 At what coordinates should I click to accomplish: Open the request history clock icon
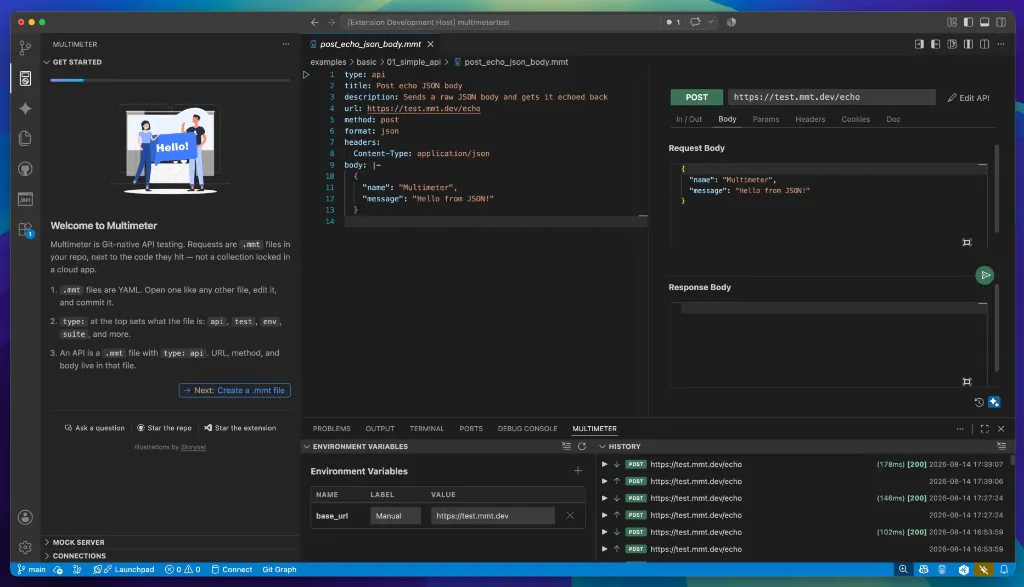coord(978,402)
